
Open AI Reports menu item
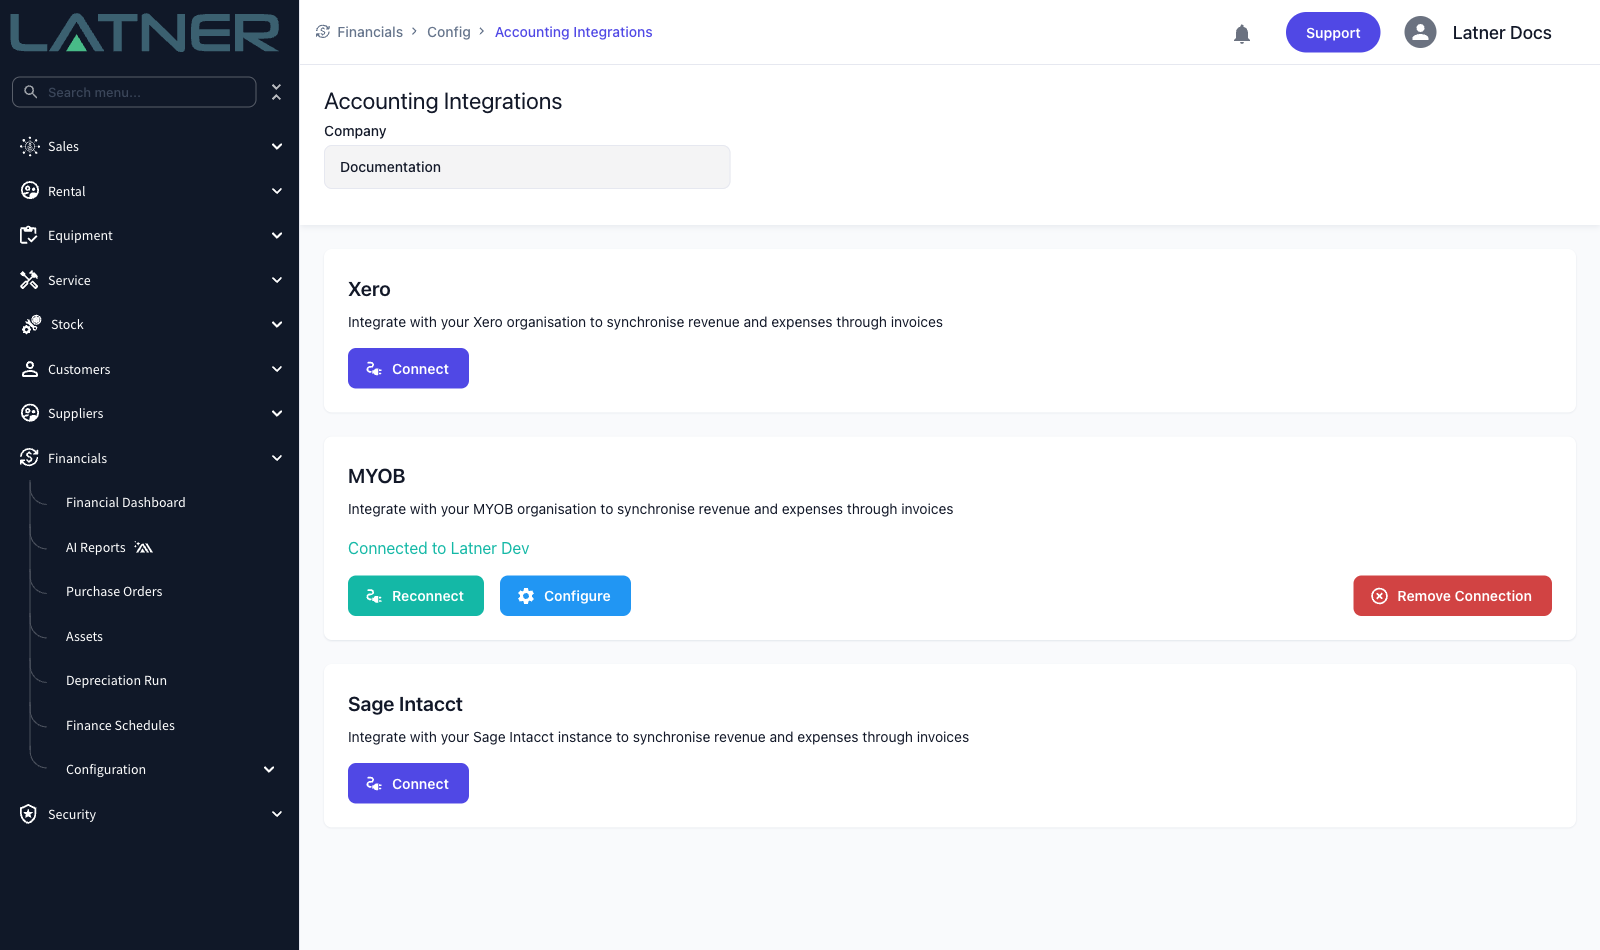tap(96, 548)
